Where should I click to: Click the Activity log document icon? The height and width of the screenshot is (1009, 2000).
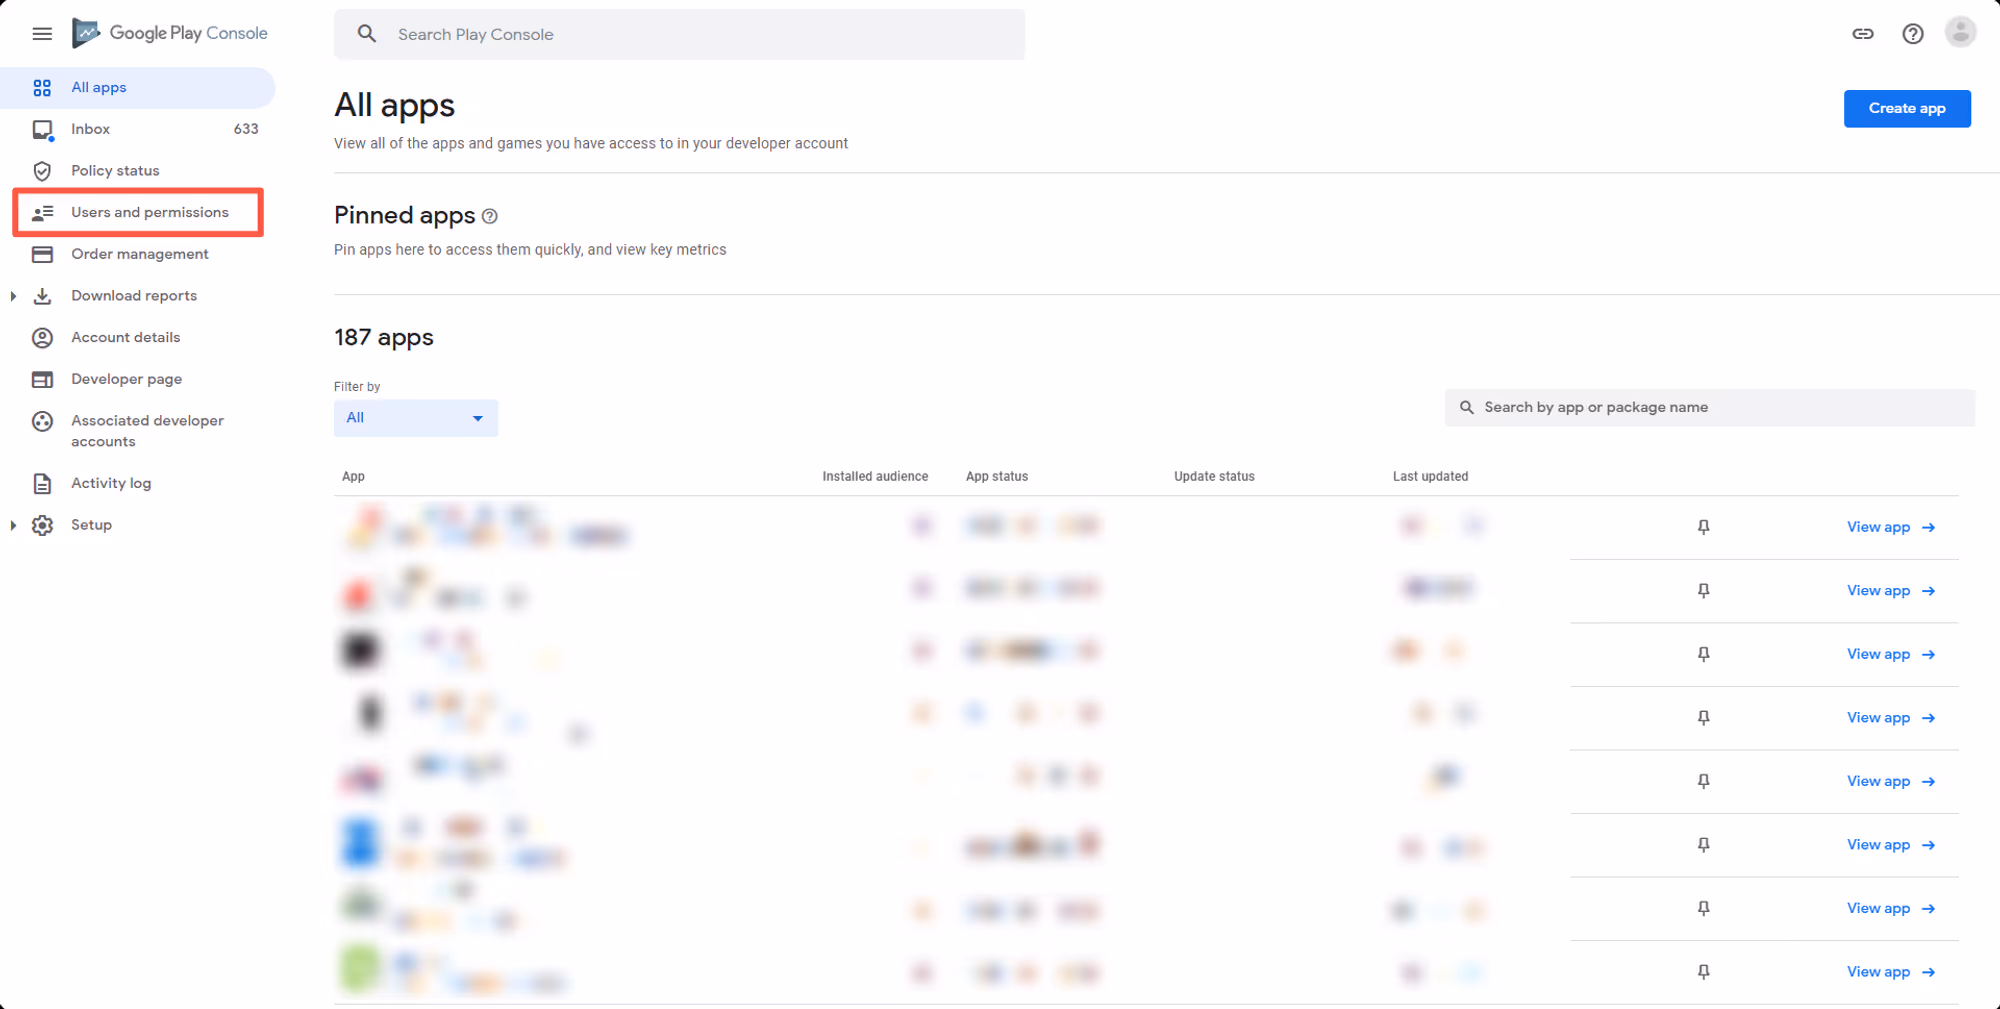(42, 484)
